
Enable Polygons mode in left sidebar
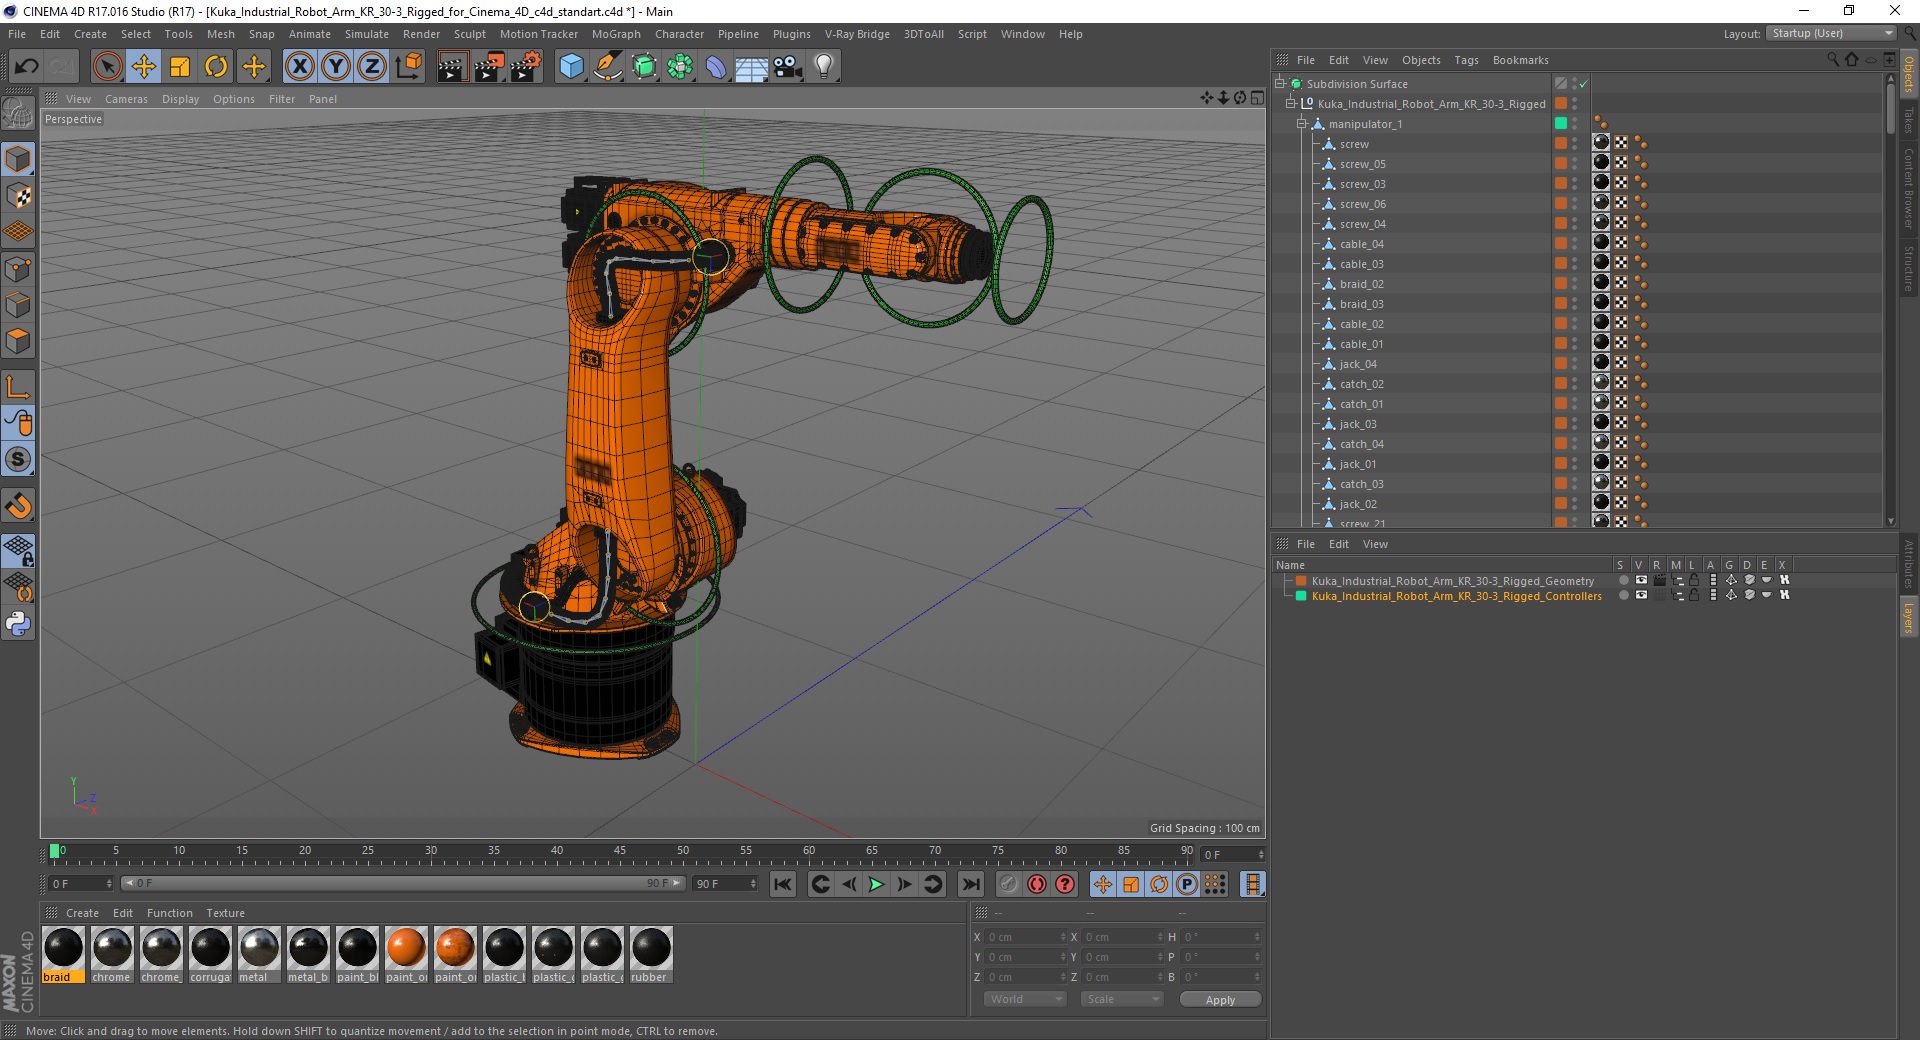click(18, 341)
